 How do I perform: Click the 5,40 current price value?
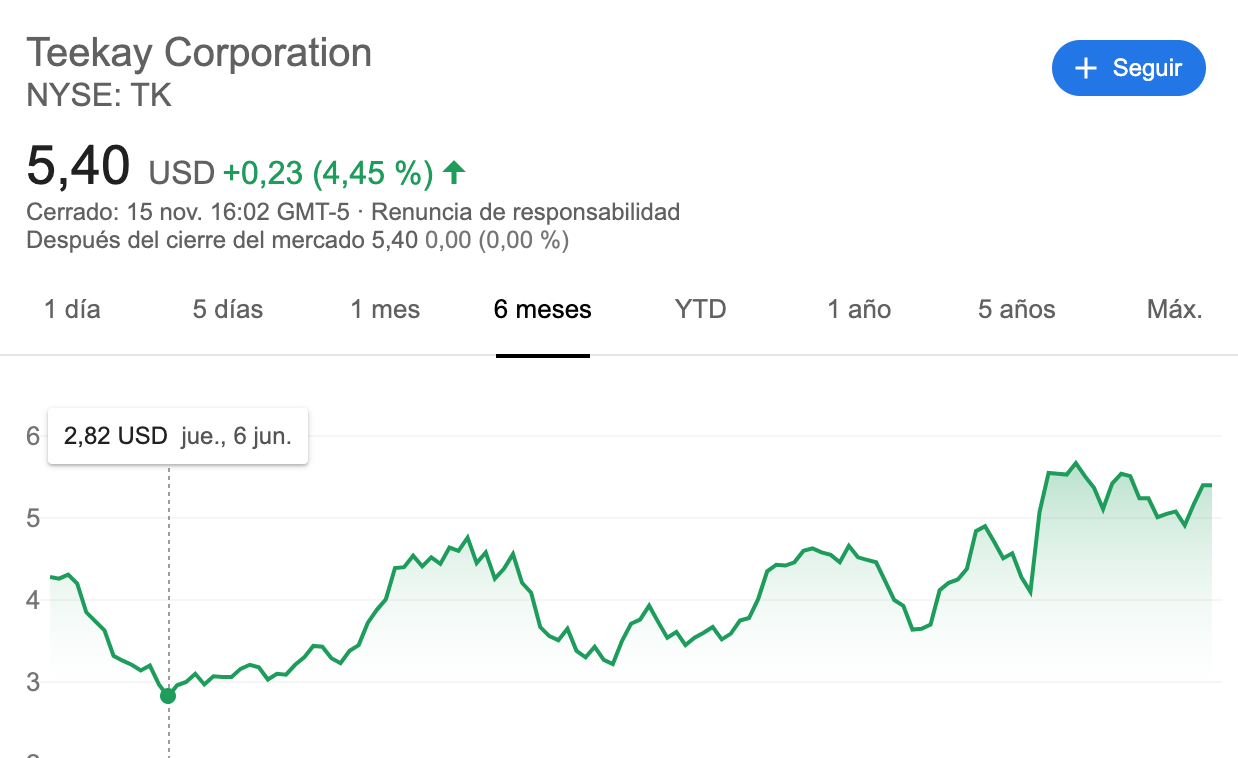pos(78,166)
